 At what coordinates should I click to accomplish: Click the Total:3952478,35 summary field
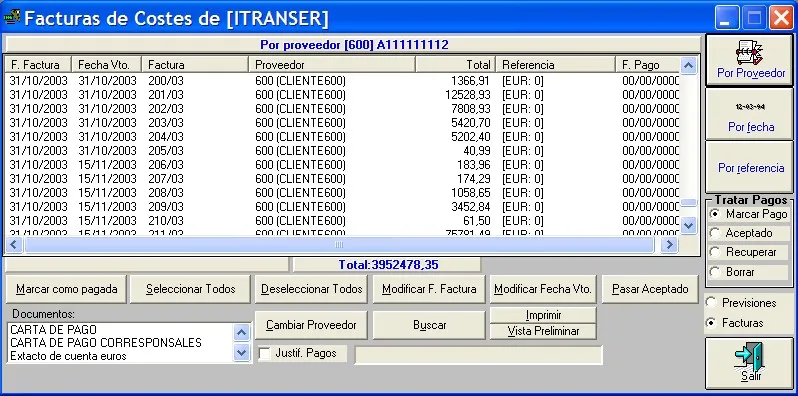(x=387, y=265)
